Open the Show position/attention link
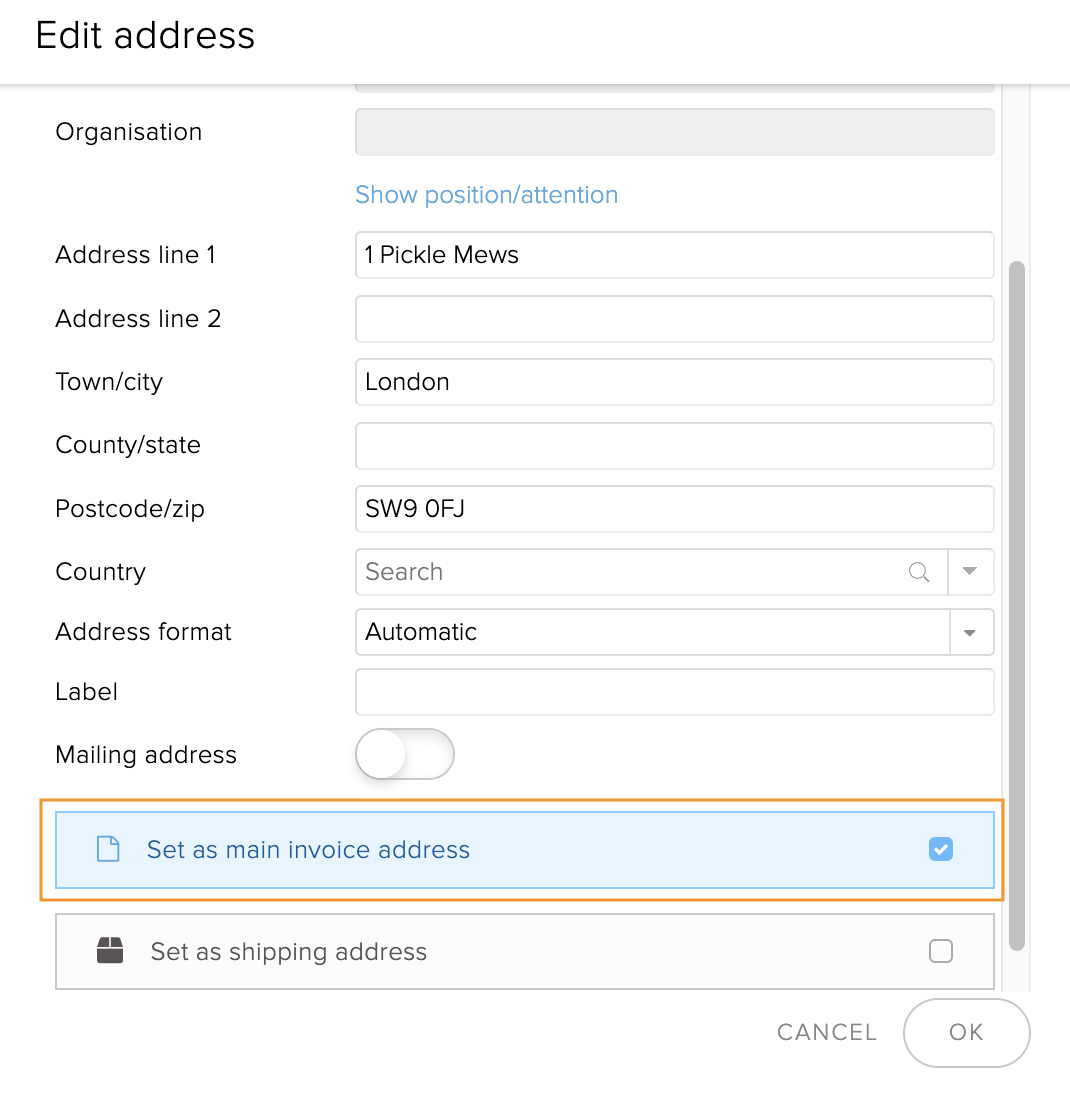This screenshot has height=1098, width=1070. (487, 195)
